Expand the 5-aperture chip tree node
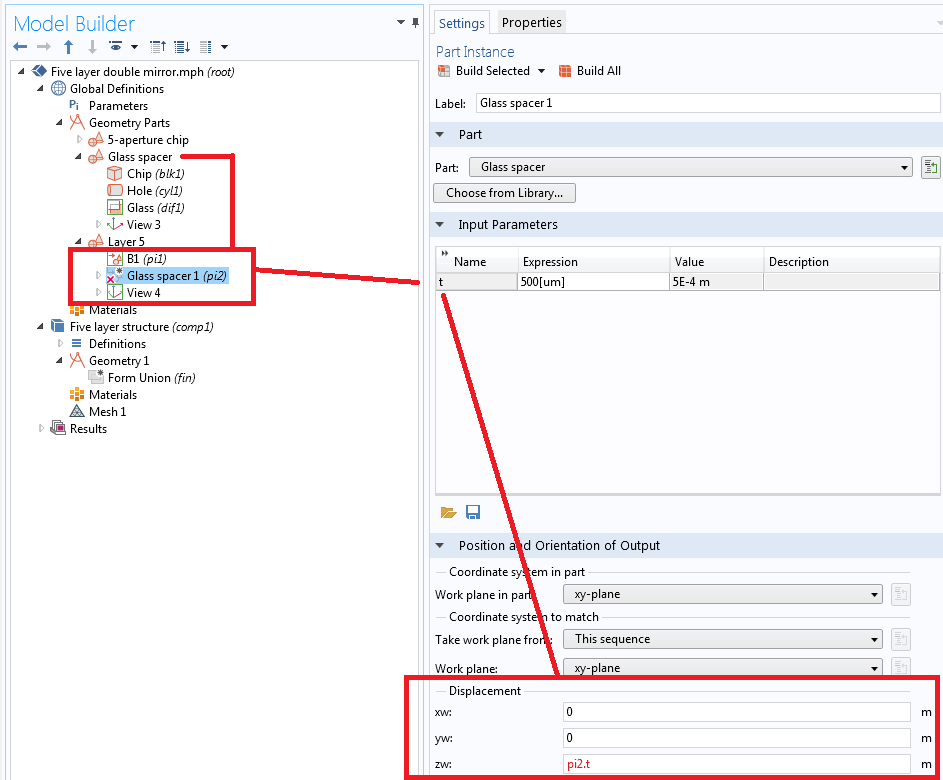 point(80,140)
